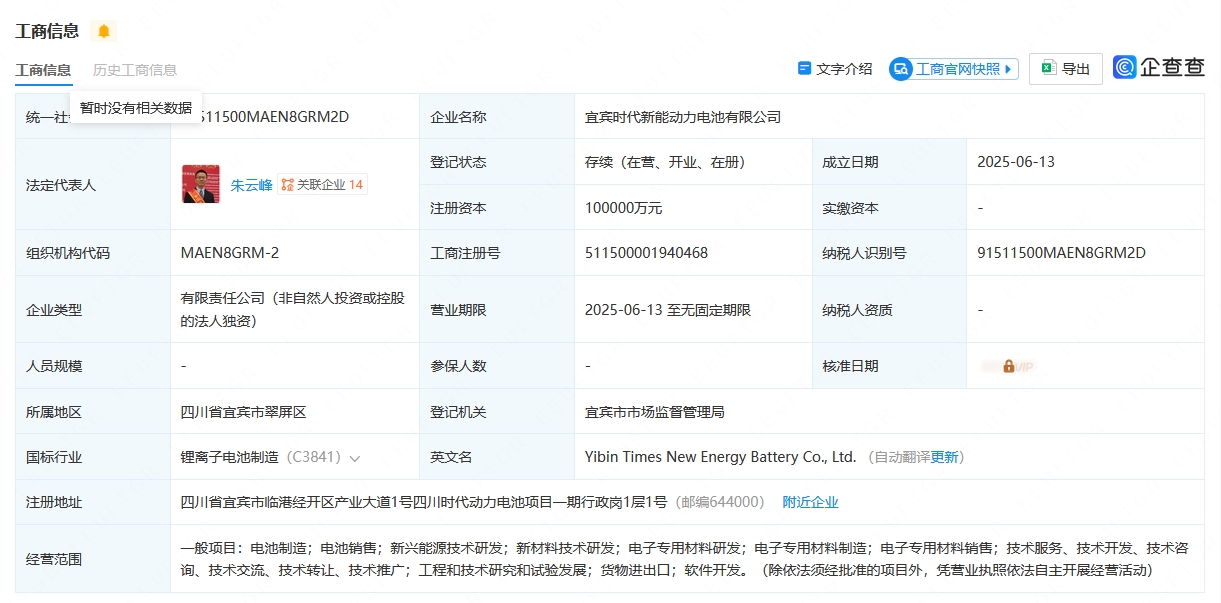The height and width of the screenshot is (603, 1221).
Task: Expand the 锂离子电池制造 industry chevron
Action: 354,458
